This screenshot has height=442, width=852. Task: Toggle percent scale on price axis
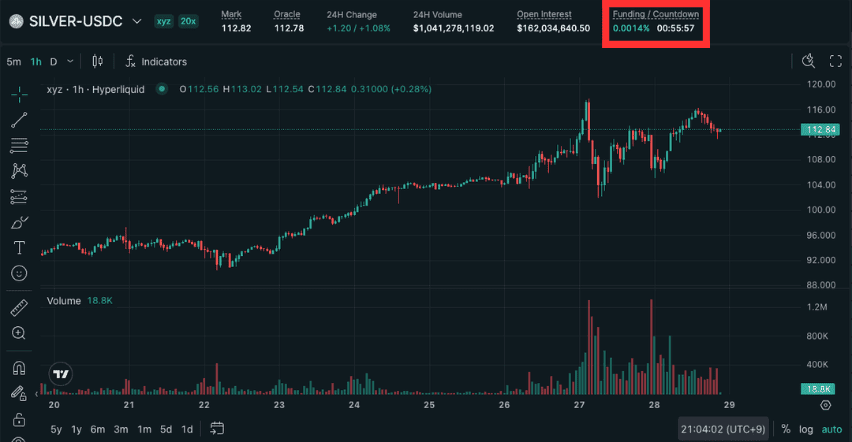(786, 429)
